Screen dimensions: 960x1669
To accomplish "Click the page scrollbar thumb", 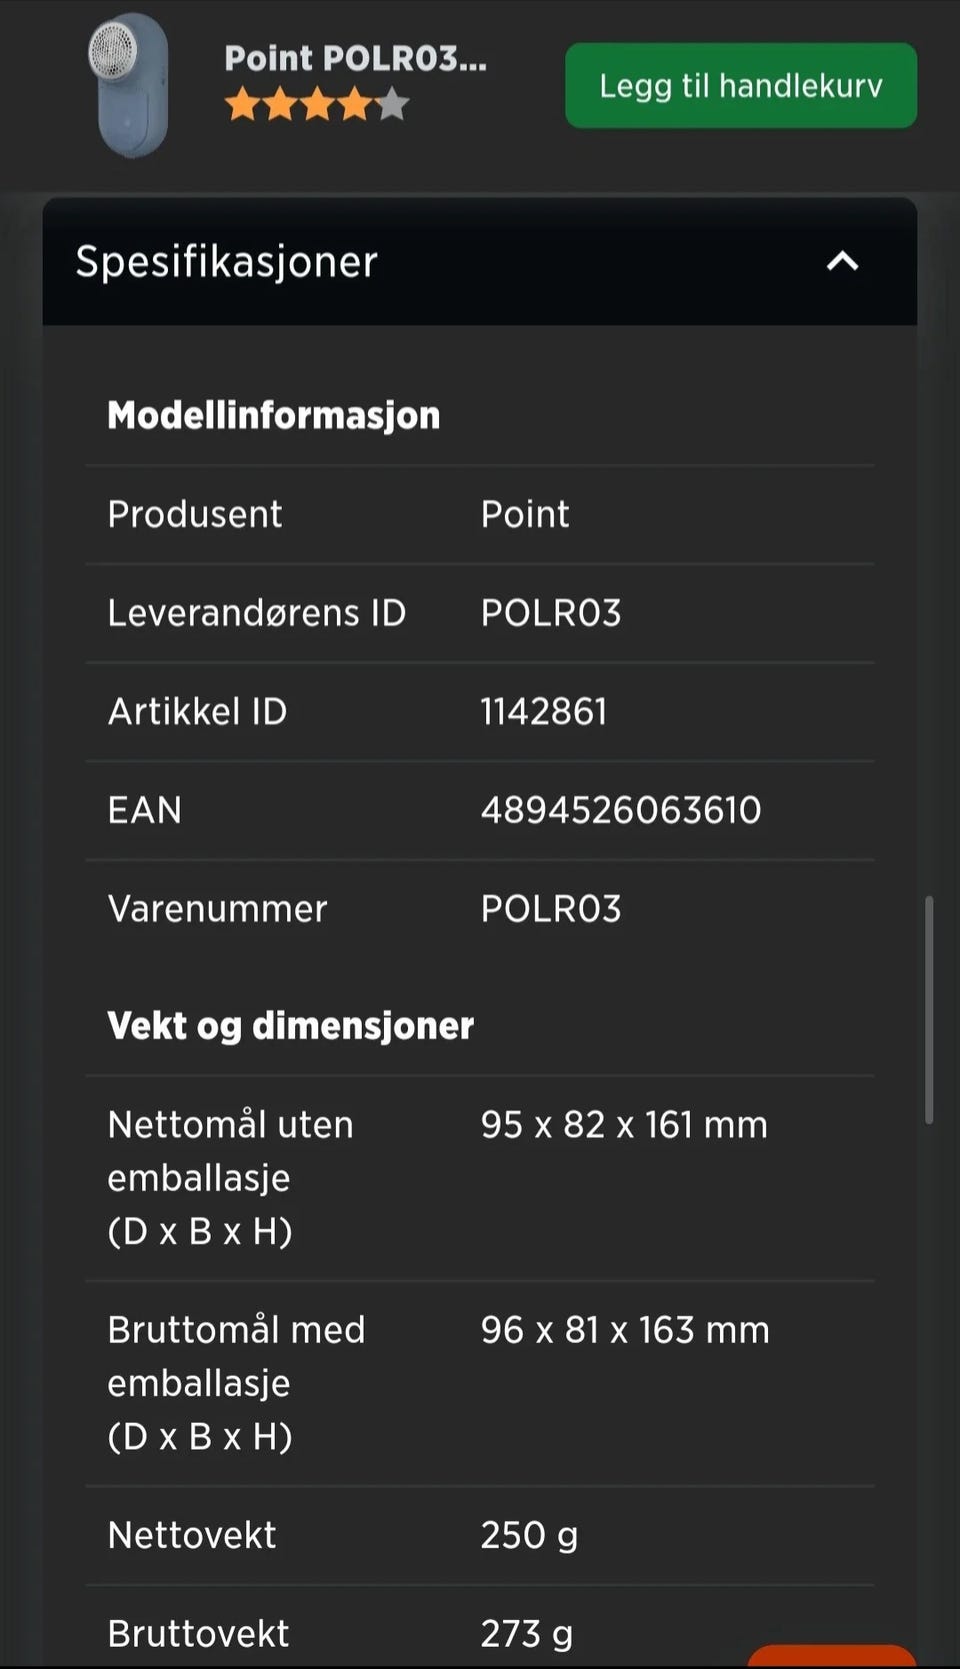I will coord(929,1010).
